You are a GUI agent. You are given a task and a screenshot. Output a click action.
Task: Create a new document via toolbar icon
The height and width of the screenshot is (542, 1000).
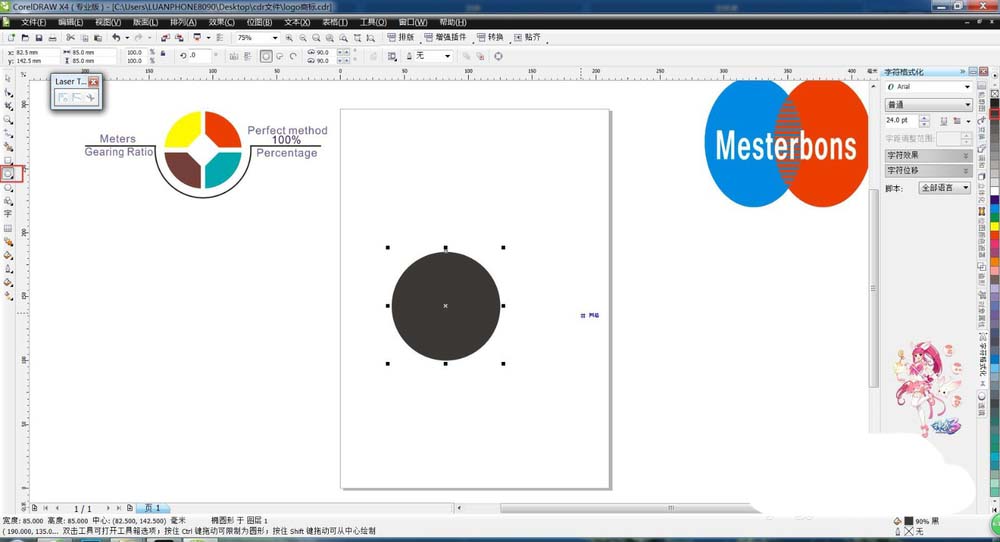(11, 38)
